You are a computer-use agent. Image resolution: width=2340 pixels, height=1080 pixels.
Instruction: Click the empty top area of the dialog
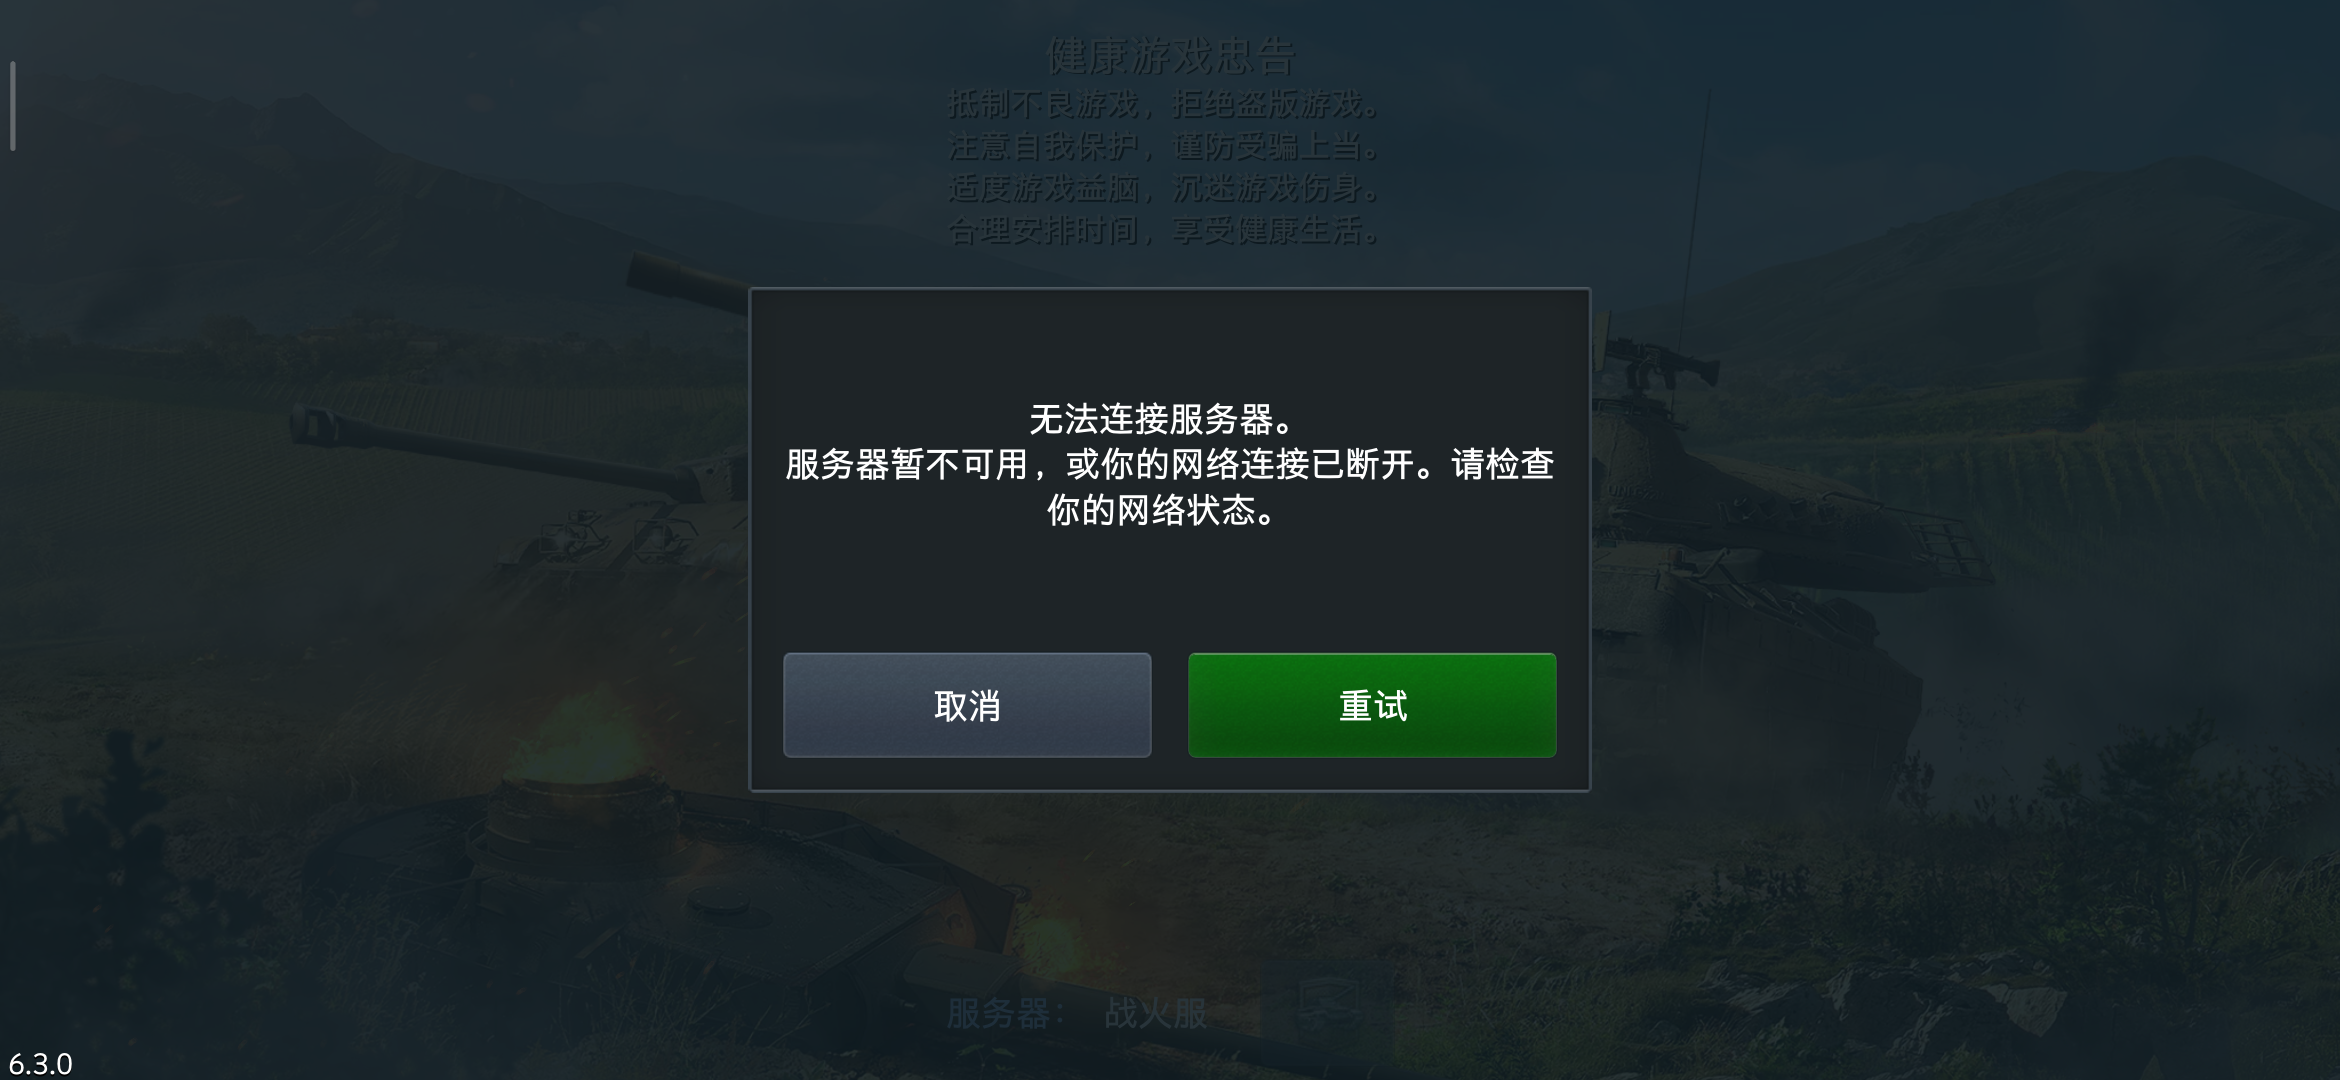tap(1170, 340)
